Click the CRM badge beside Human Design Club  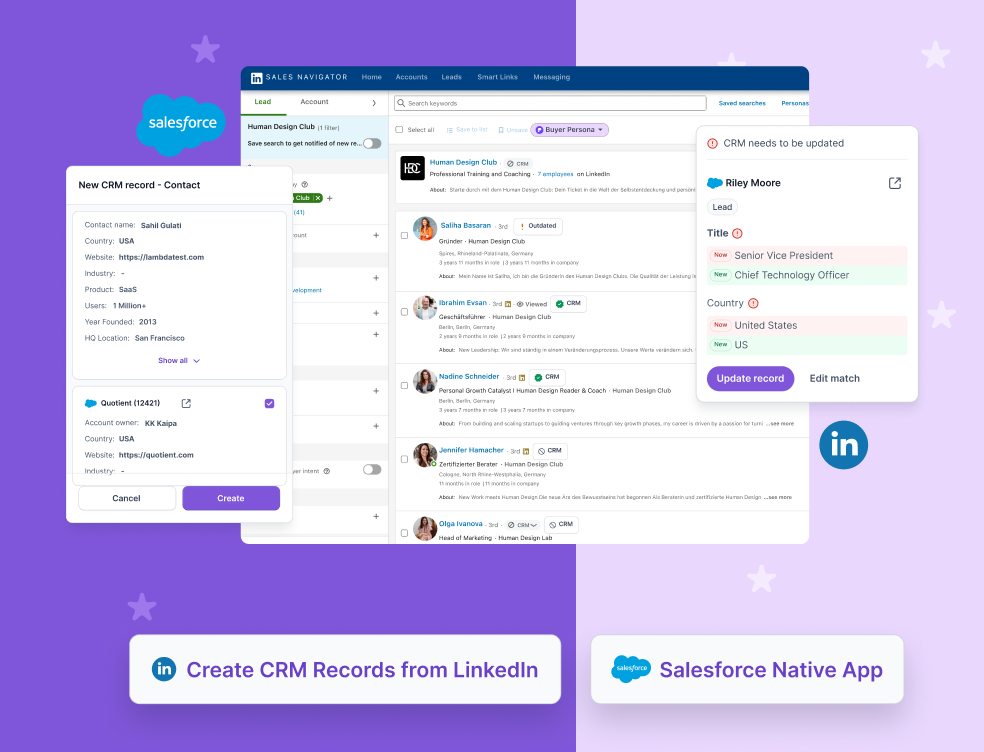click(519, 163)
